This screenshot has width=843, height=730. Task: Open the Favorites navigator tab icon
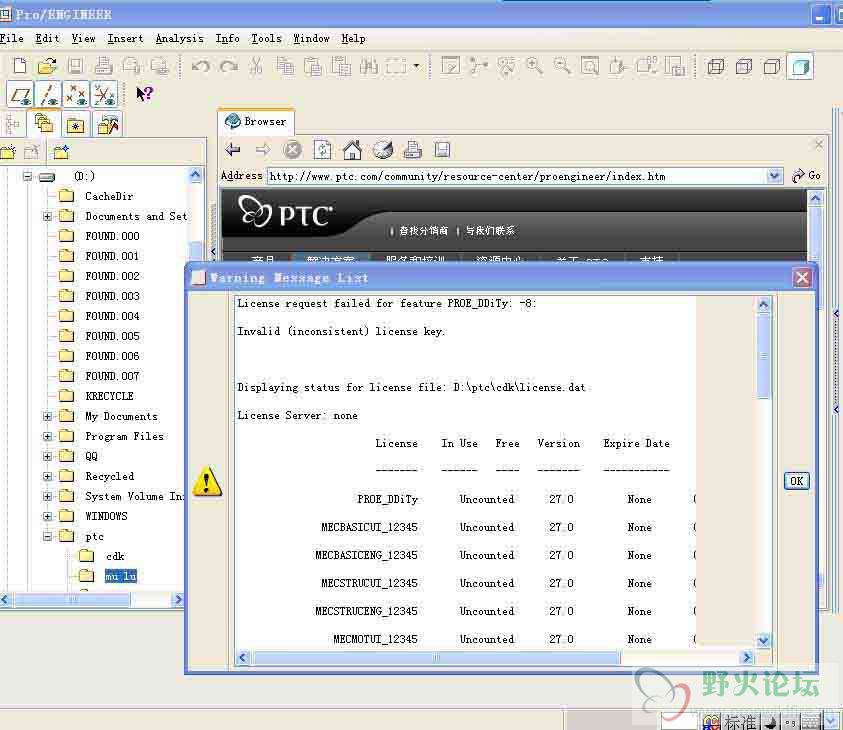coord(75,125)
